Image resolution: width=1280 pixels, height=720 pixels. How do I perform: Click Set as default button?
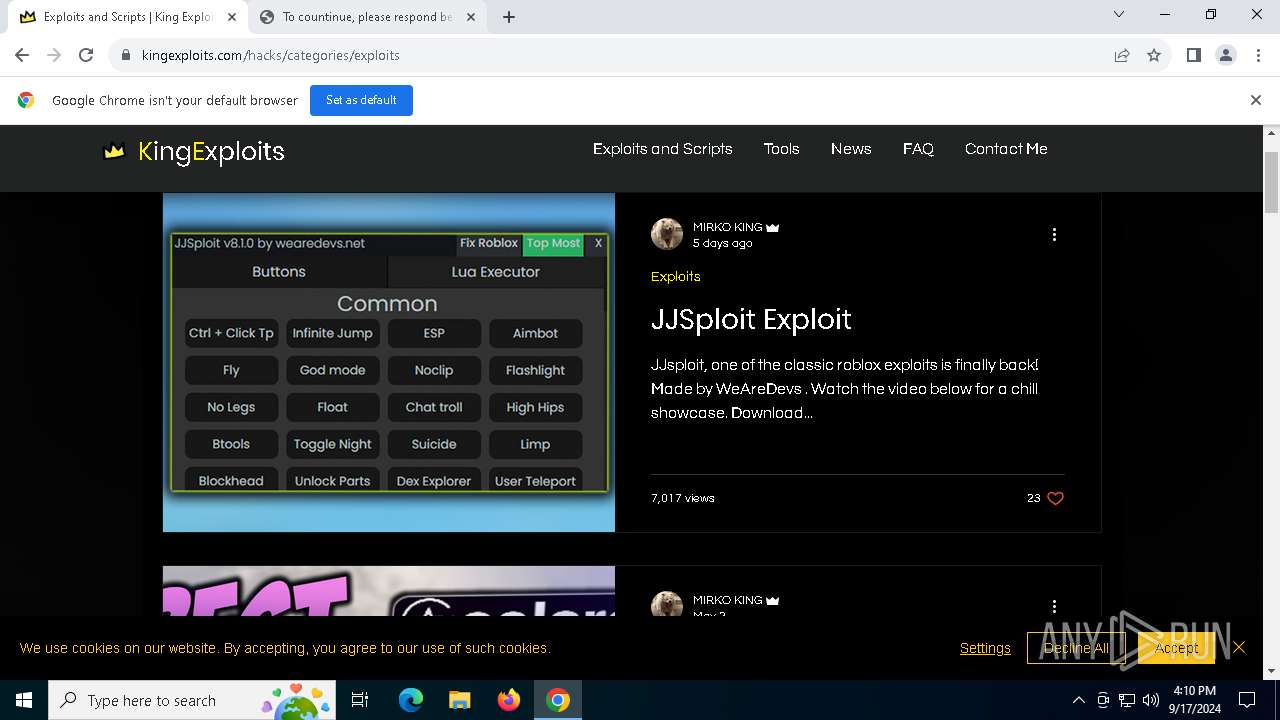click(361, 100)
